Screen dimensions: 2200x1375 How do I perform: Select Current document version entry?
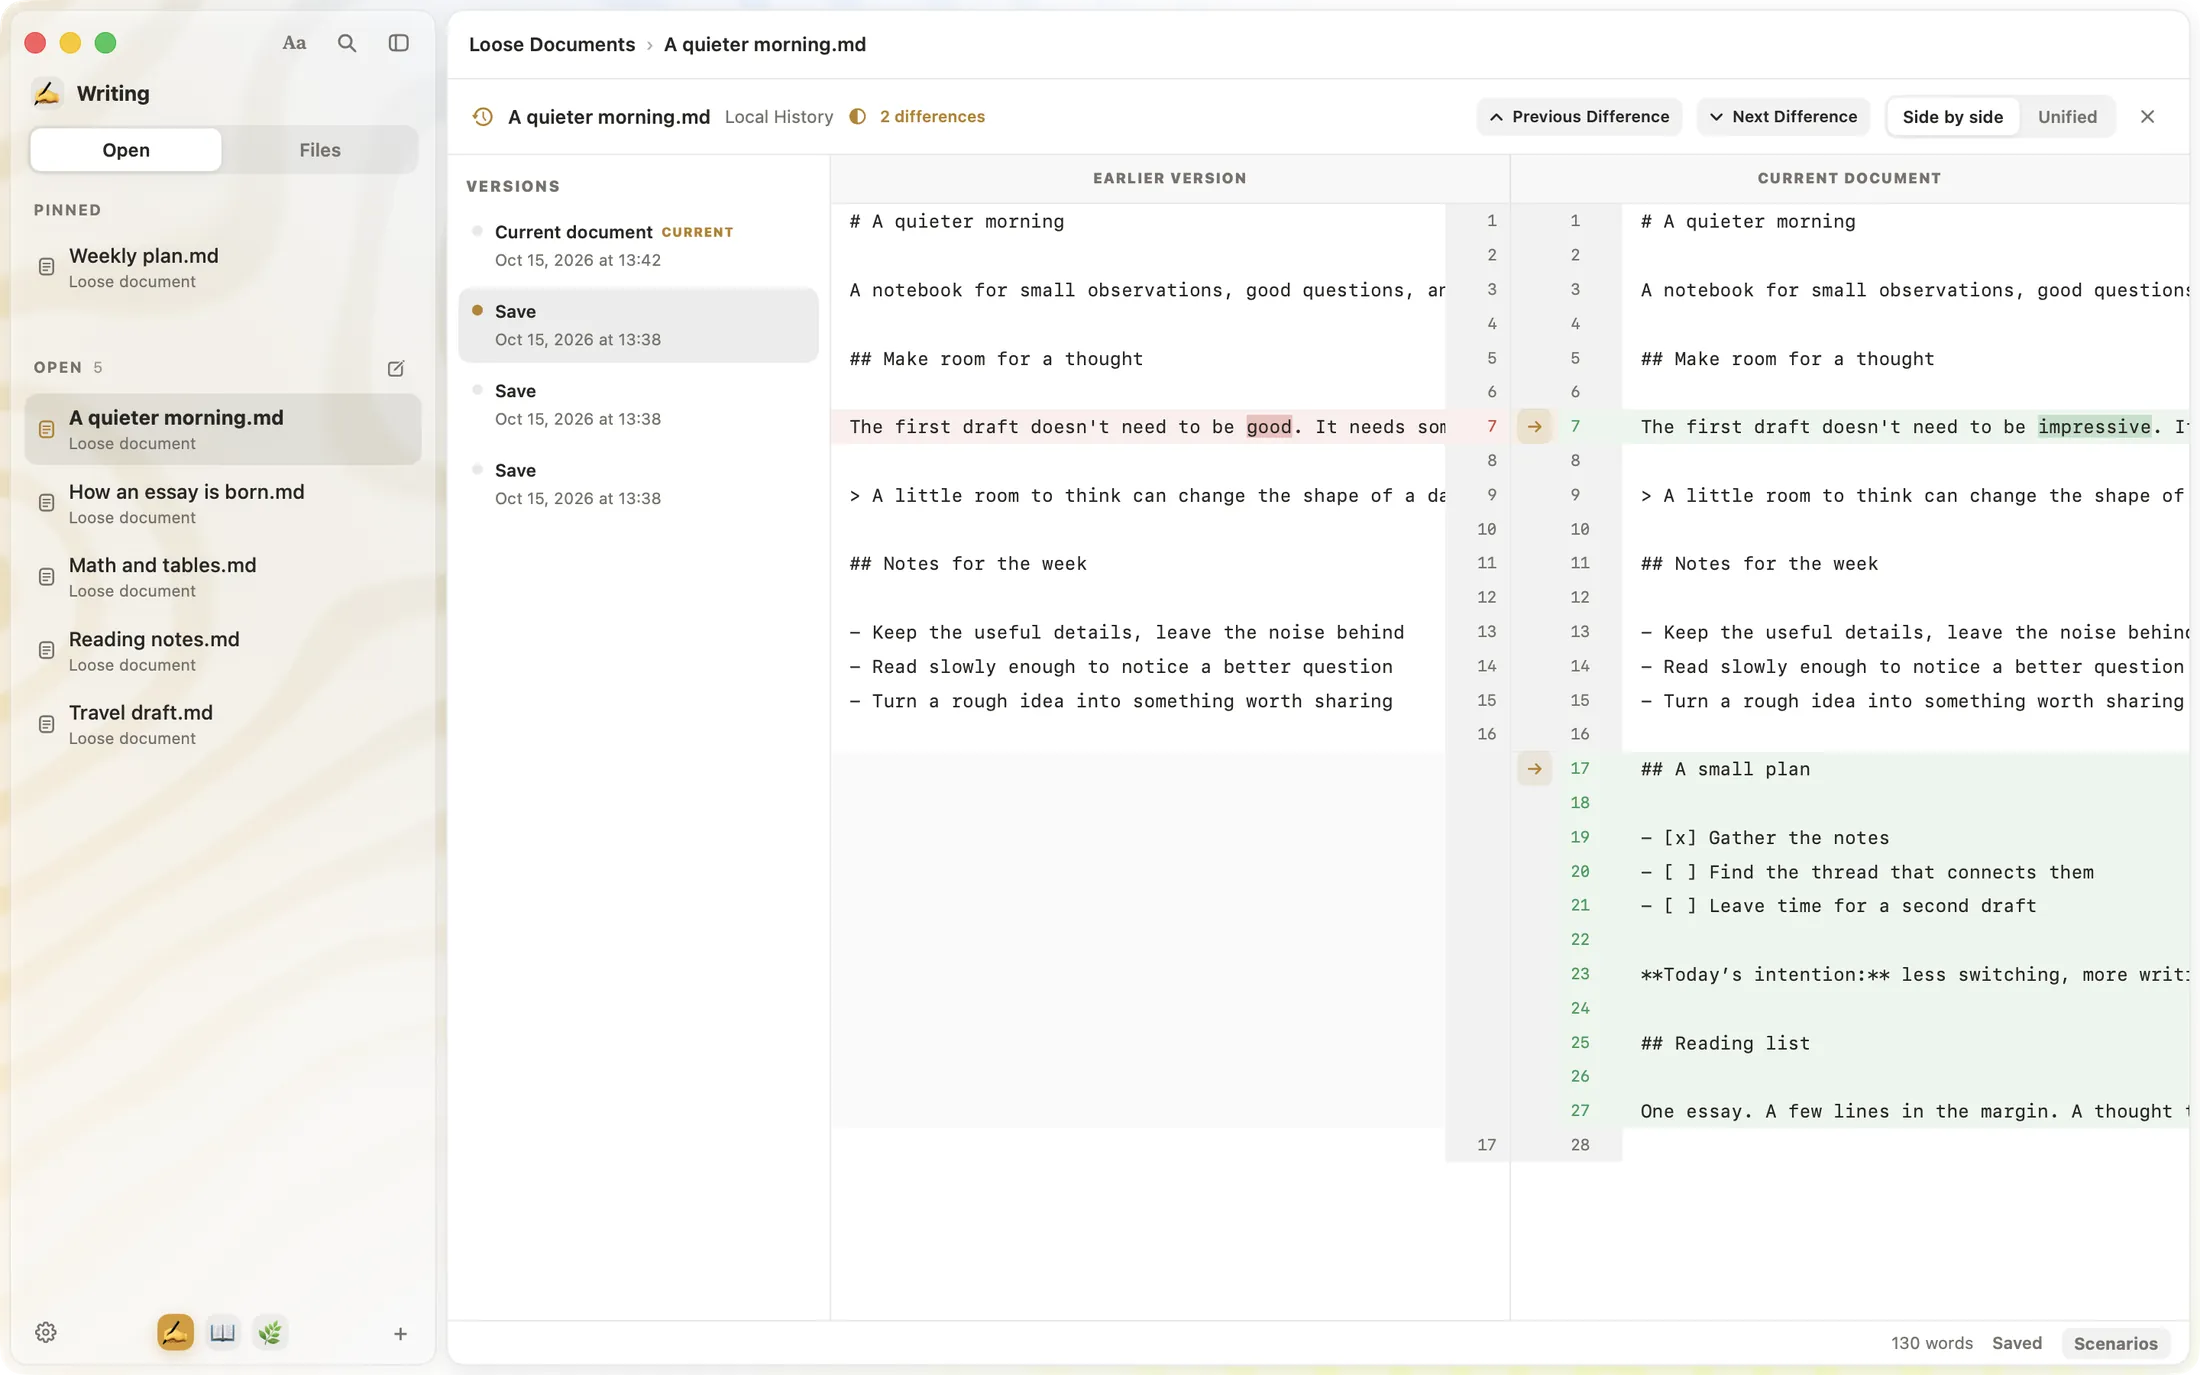(638, 245)
